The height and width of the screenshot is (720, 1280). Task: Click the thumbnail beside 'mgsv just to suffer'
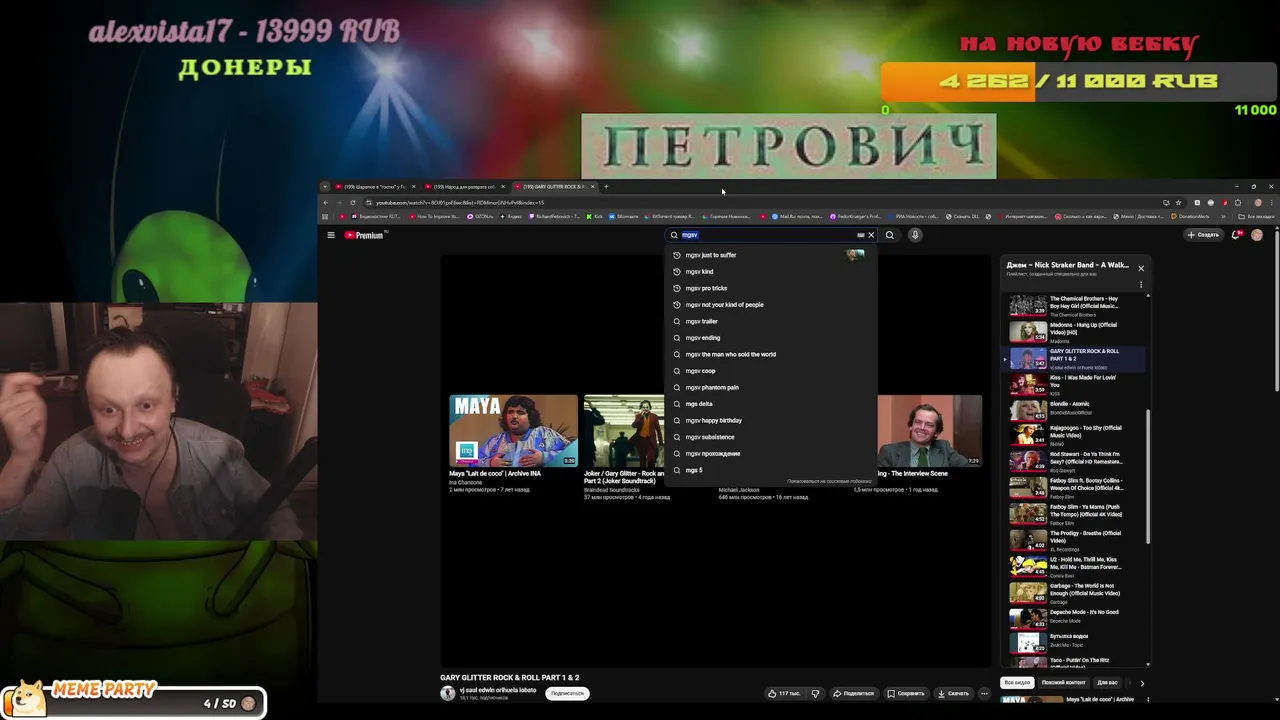[854, 255]
